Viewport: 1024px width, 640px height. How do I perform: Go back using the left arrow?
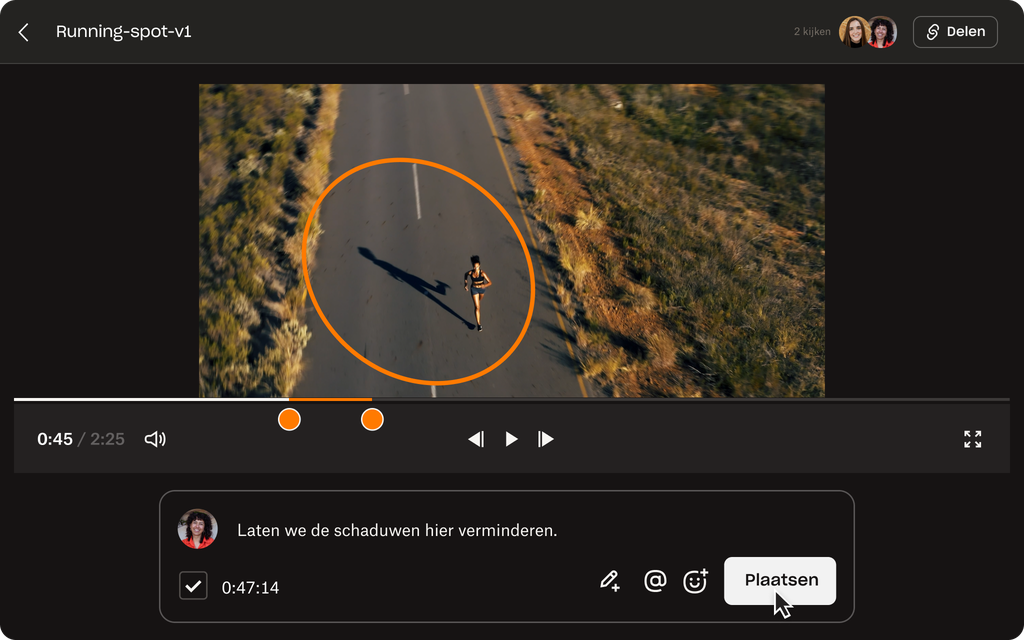pyautogui.click(x=24, y=31)
